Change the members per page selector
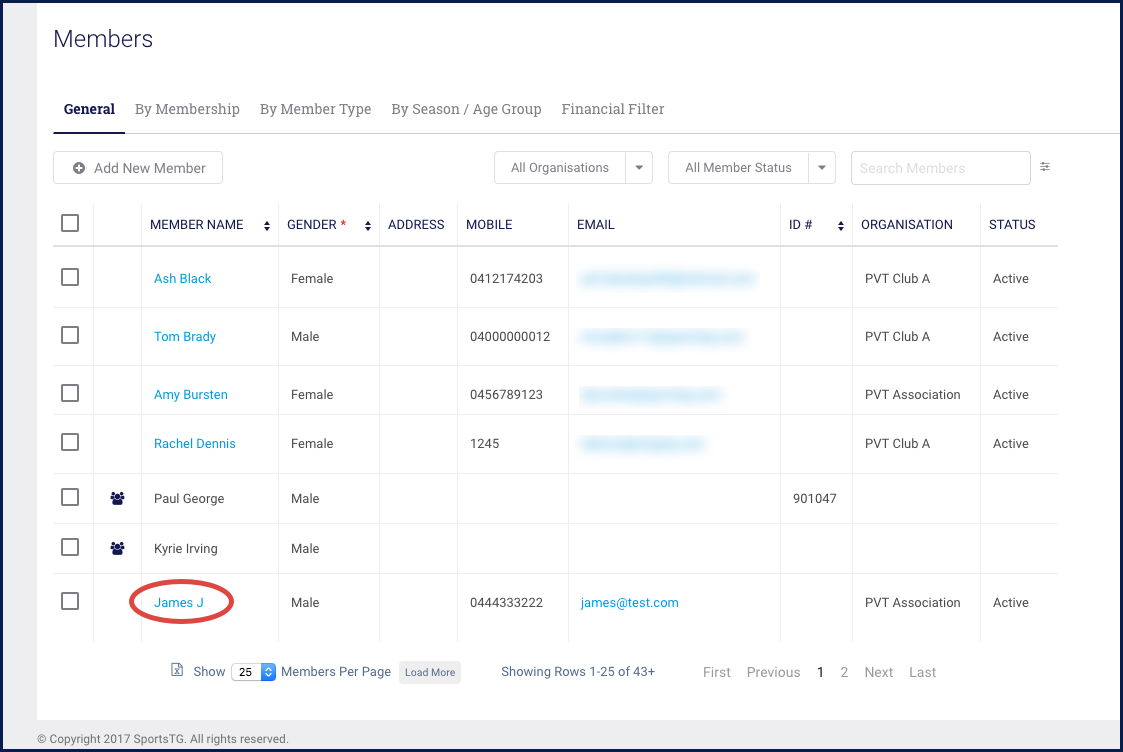Viewport: 1123px width, 752px height. [x=254, y=672]
